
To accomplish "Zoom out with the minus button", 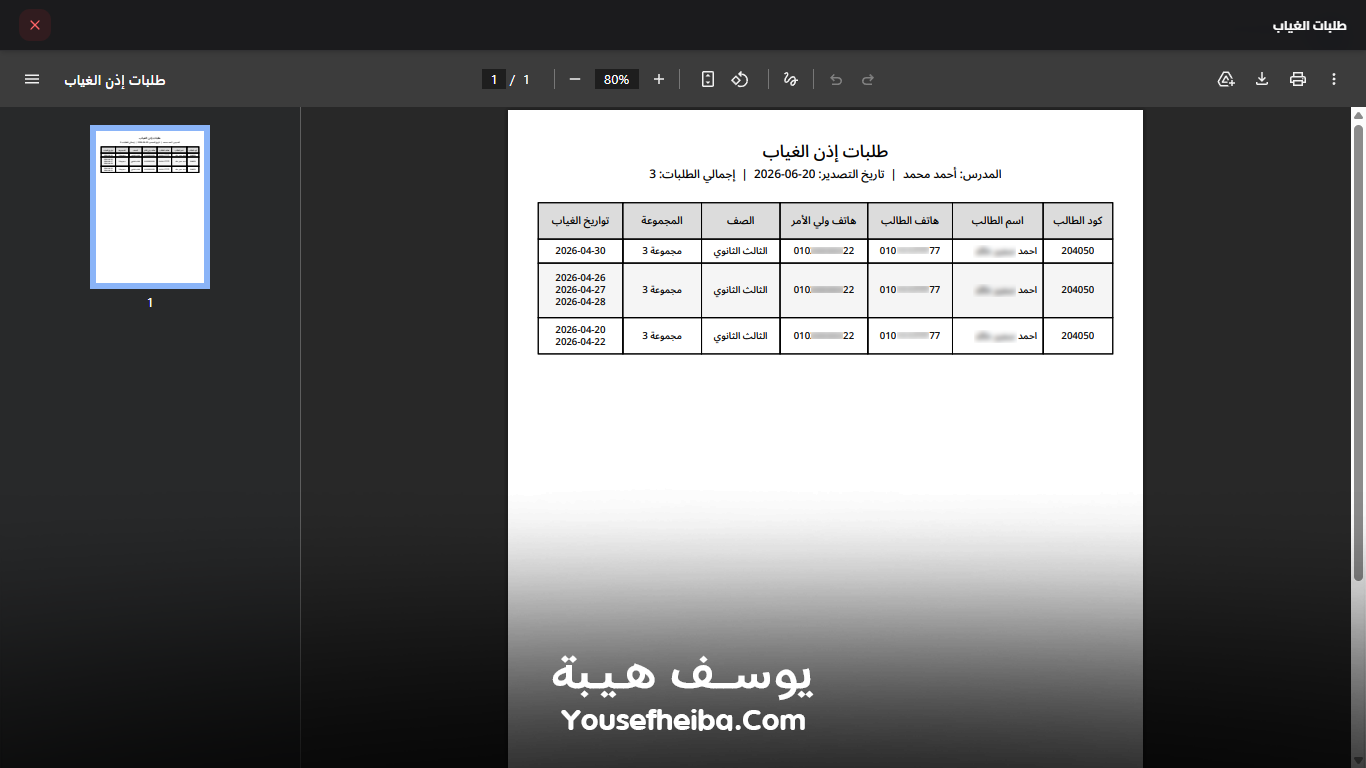I will click(575, 79).
